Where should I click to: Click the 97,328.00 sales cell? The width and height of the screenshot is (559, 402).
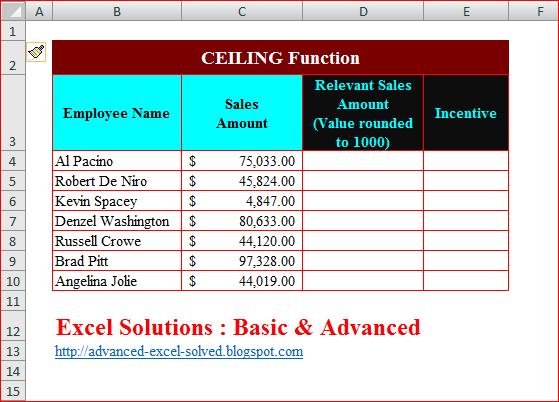242,261
